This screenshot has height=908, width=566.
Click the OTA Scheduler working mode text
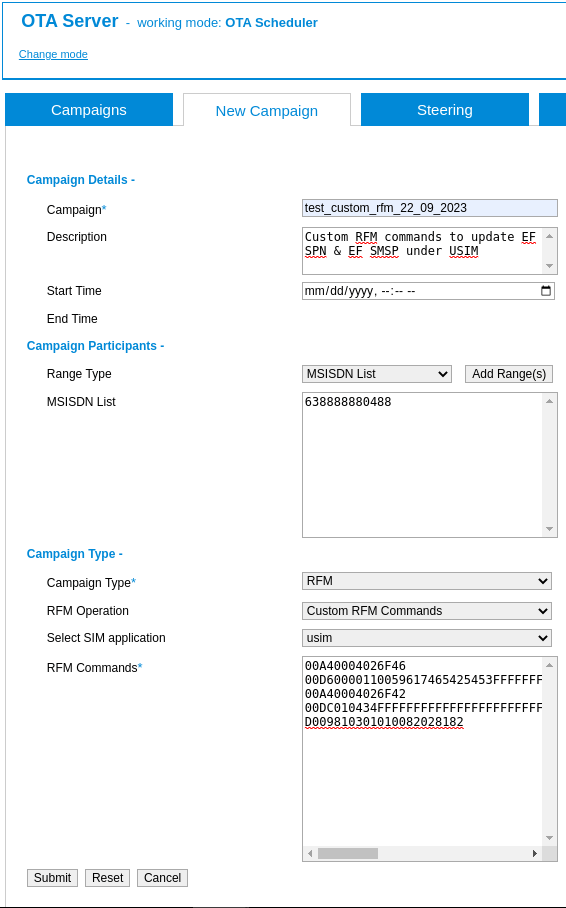click(271, 23)
